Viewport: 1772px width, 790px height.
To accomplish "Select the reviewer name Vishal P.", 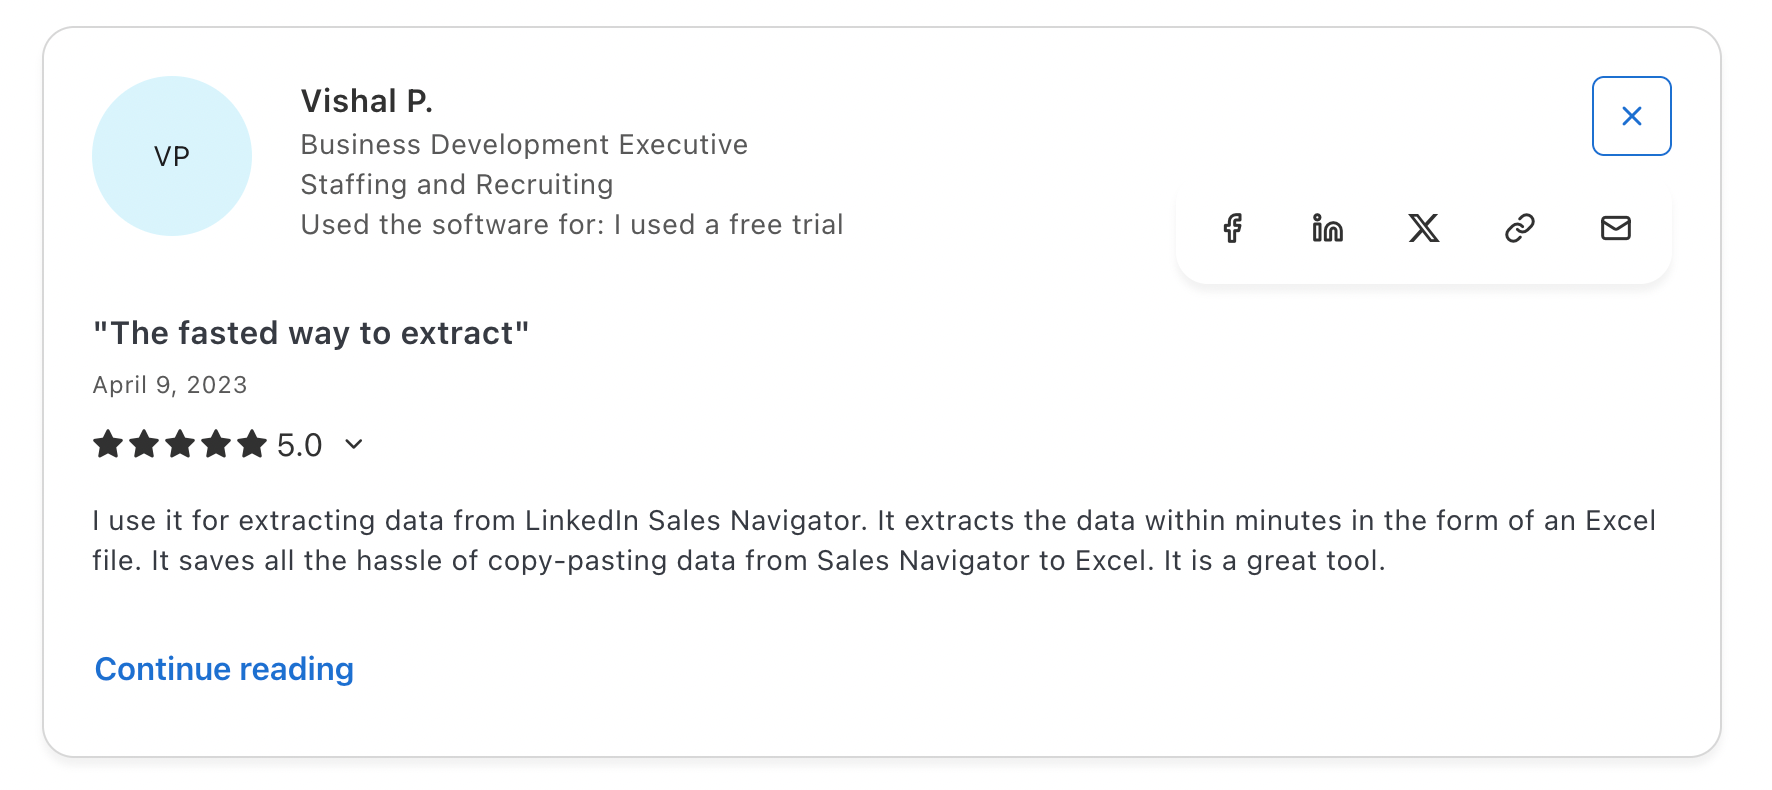I will point(366,101).
